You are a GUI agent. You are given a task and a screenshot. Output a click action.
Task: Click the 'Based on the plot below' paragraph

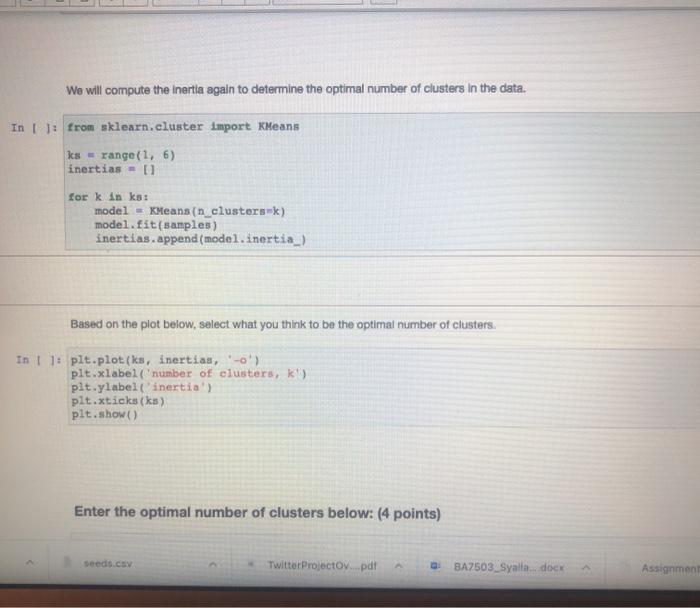(x=283, y=324)
